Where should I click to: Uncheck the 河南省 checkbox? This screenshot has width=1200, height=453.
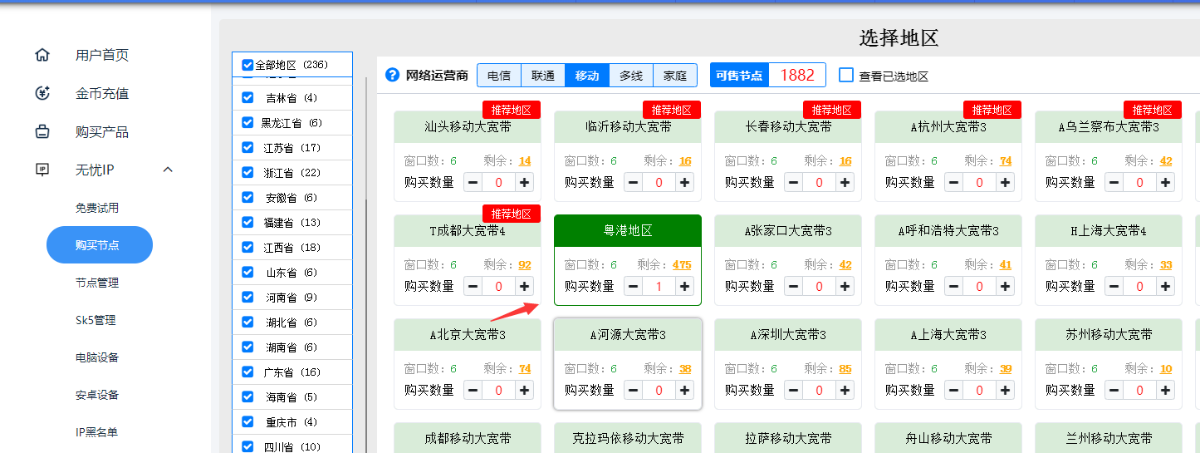(x=247, y=297)
